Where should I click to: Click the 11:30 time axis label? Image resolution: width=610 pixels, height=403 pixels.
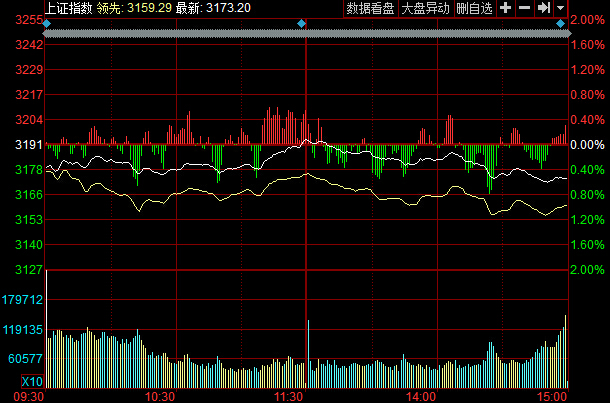[x=289, y=396]
